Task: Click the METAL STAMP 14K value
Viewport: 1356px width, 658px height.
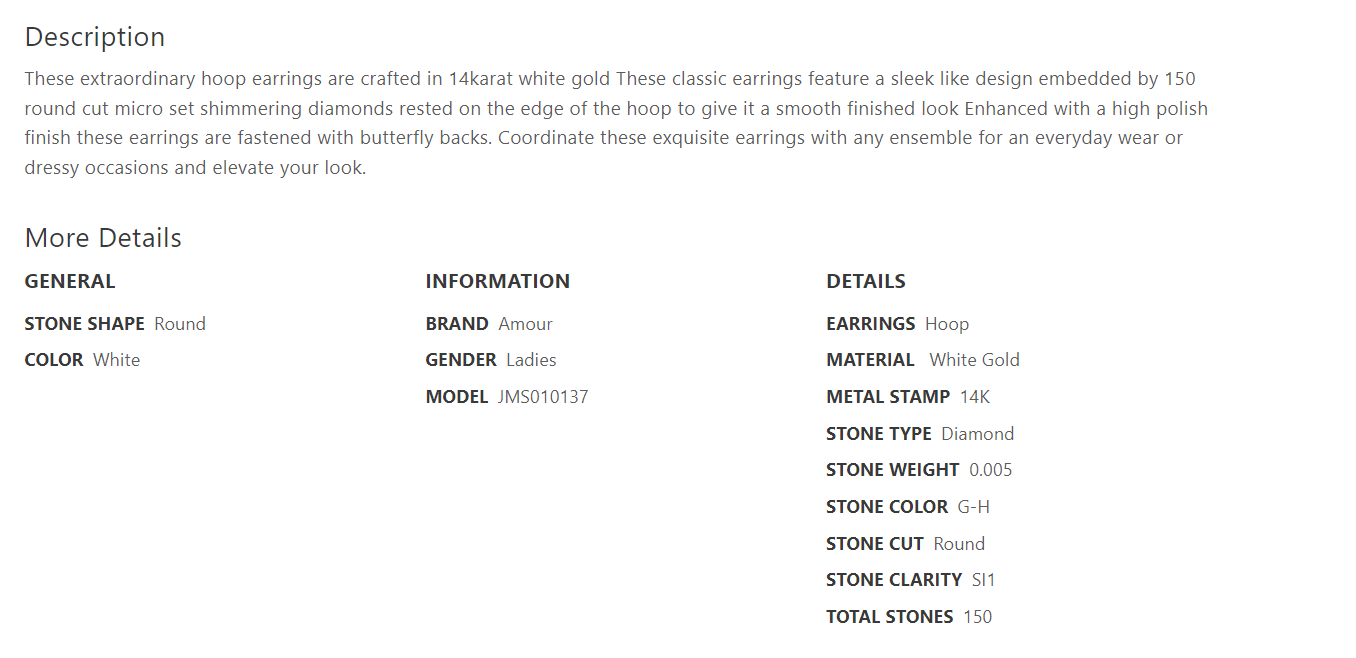Action: tap(974, 397)
